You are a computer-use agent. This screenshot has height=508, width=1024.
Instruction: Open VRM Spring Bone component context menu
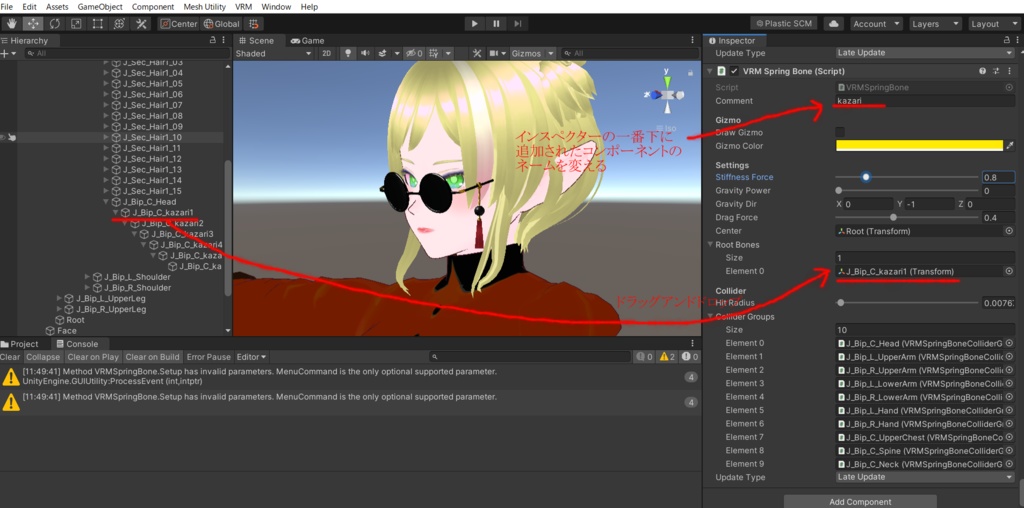pos(1010,71)
